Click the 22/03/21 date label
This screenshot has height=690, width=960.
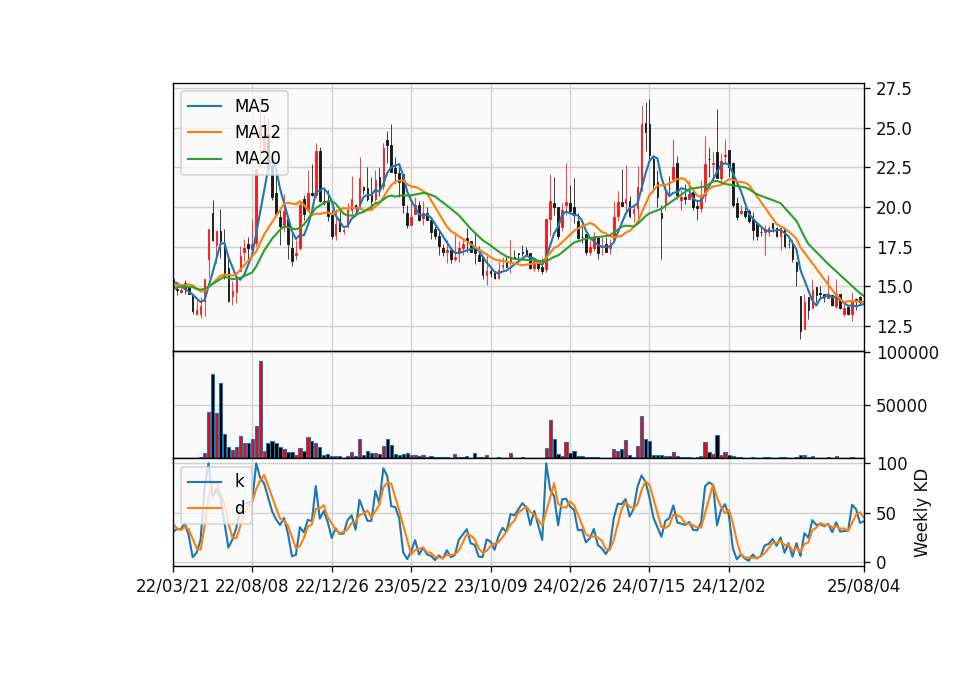(173, 586)
